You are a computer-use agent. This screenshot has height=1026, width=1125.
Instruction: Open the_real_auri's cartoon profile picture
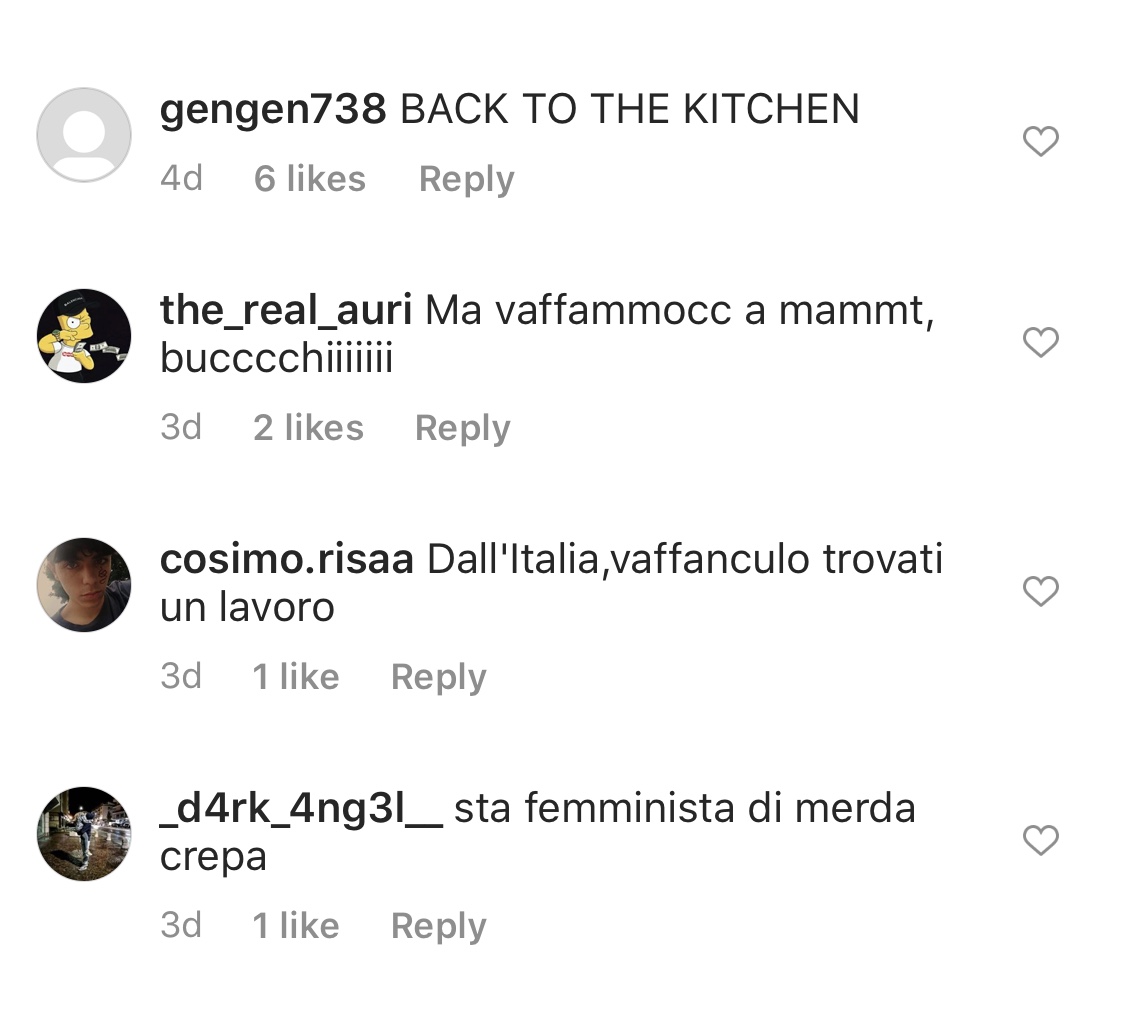[84, 336]
